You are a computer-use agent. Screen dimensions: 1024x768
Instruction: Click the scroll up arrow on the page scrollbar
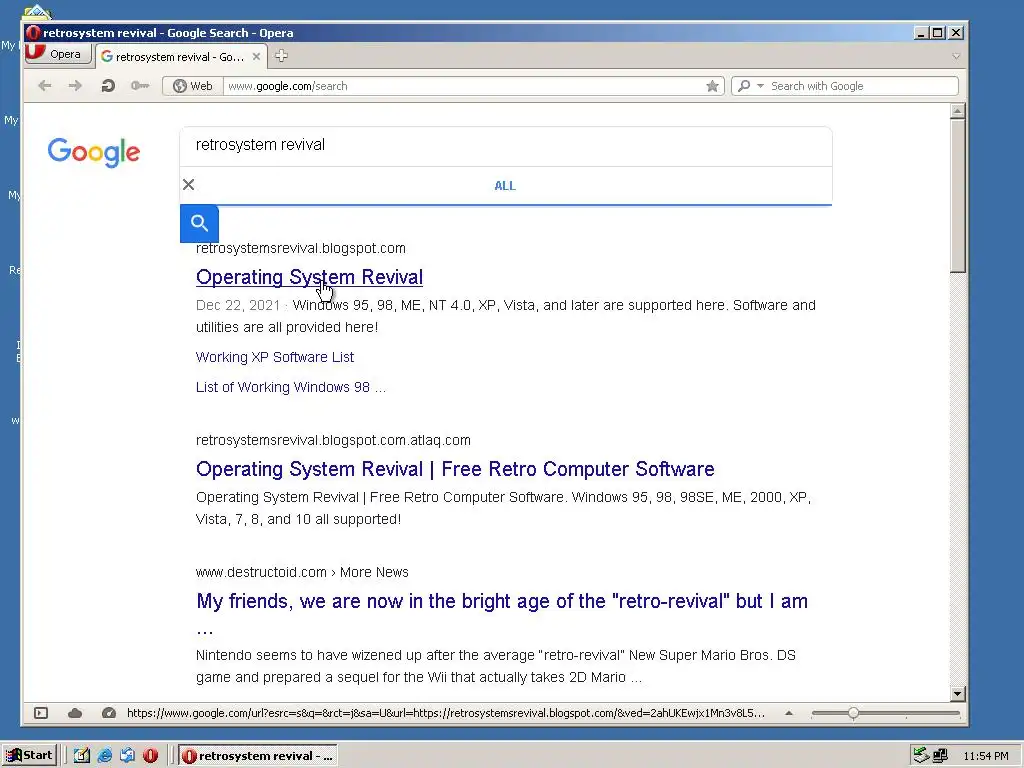pos(957,110)
